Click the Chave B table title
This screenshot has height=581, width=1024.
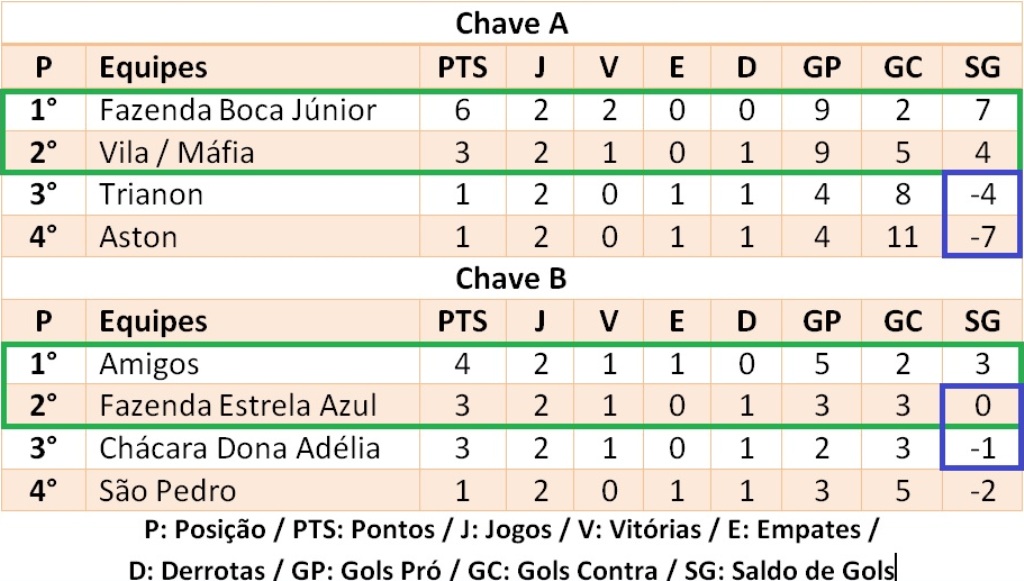click(x=511, y=279)
